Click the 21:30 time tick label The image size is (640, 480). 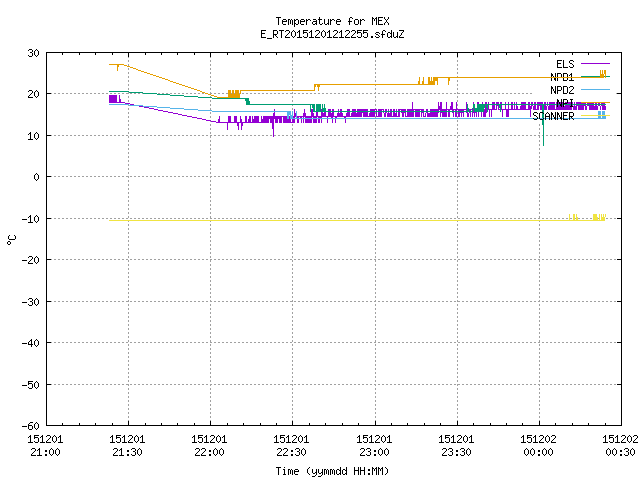[x=127, y=452]
